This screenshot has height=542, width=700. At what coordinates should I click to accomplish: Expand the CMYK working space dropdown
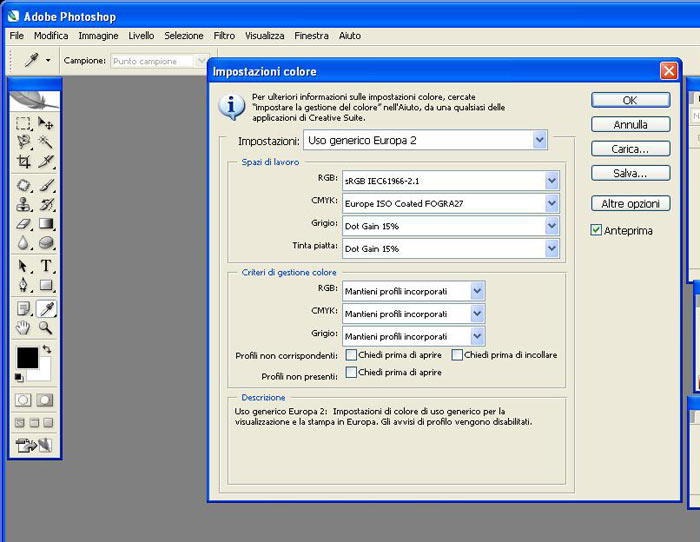[x=551, y=203]
